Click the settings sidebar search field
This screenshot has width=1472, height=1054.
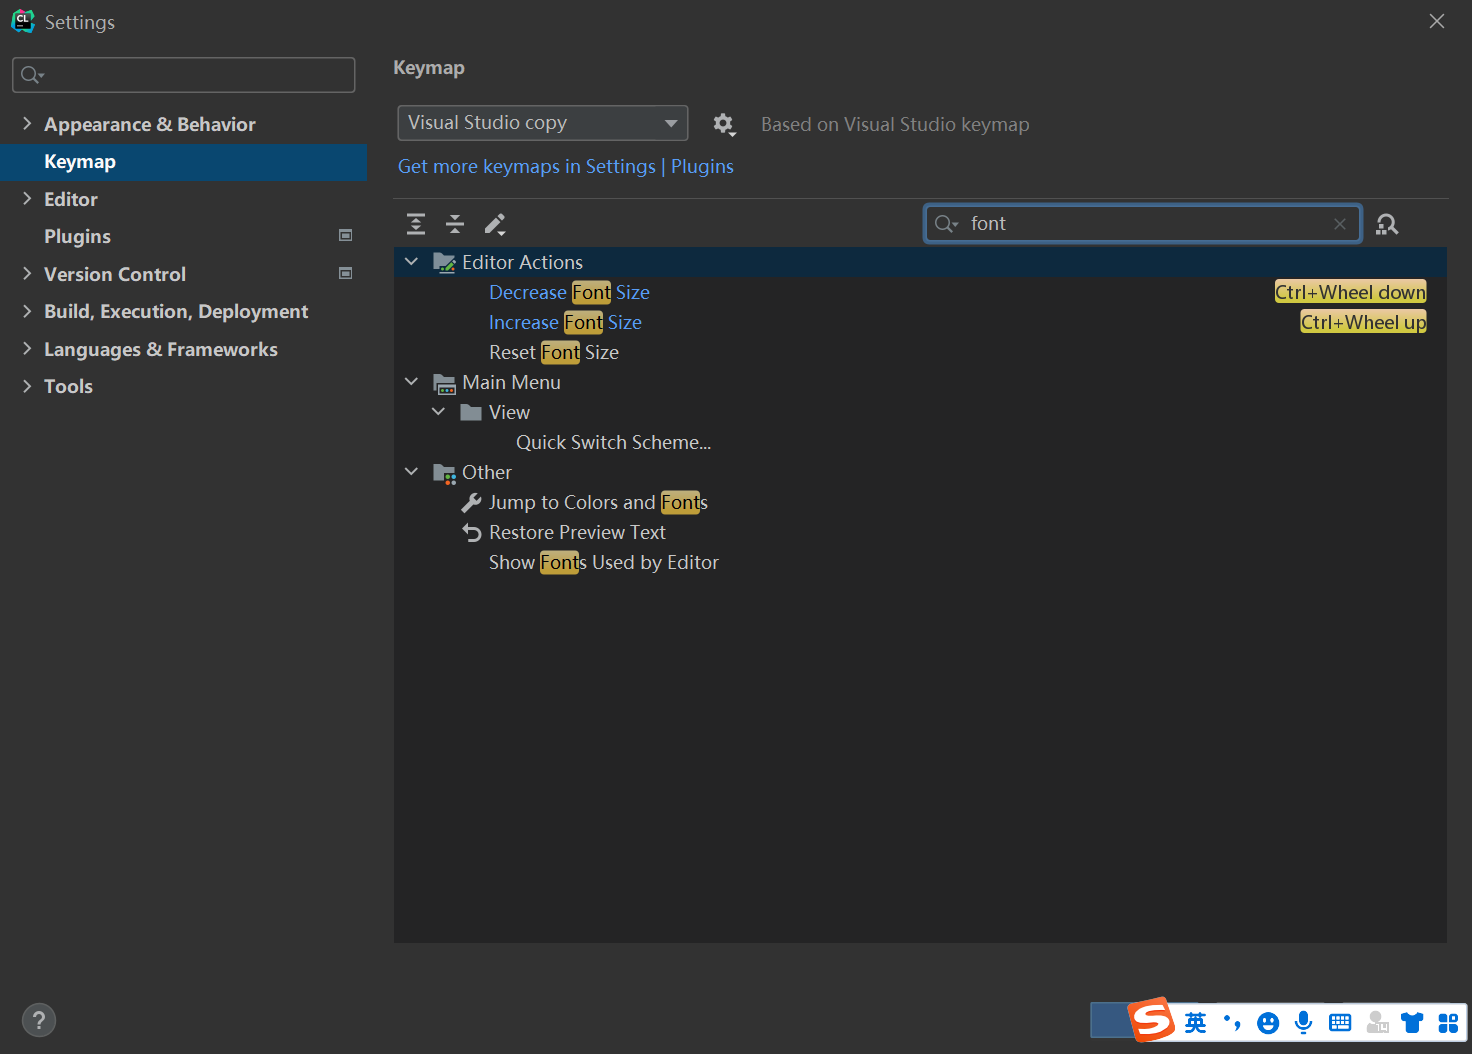(x=184, y=75)
